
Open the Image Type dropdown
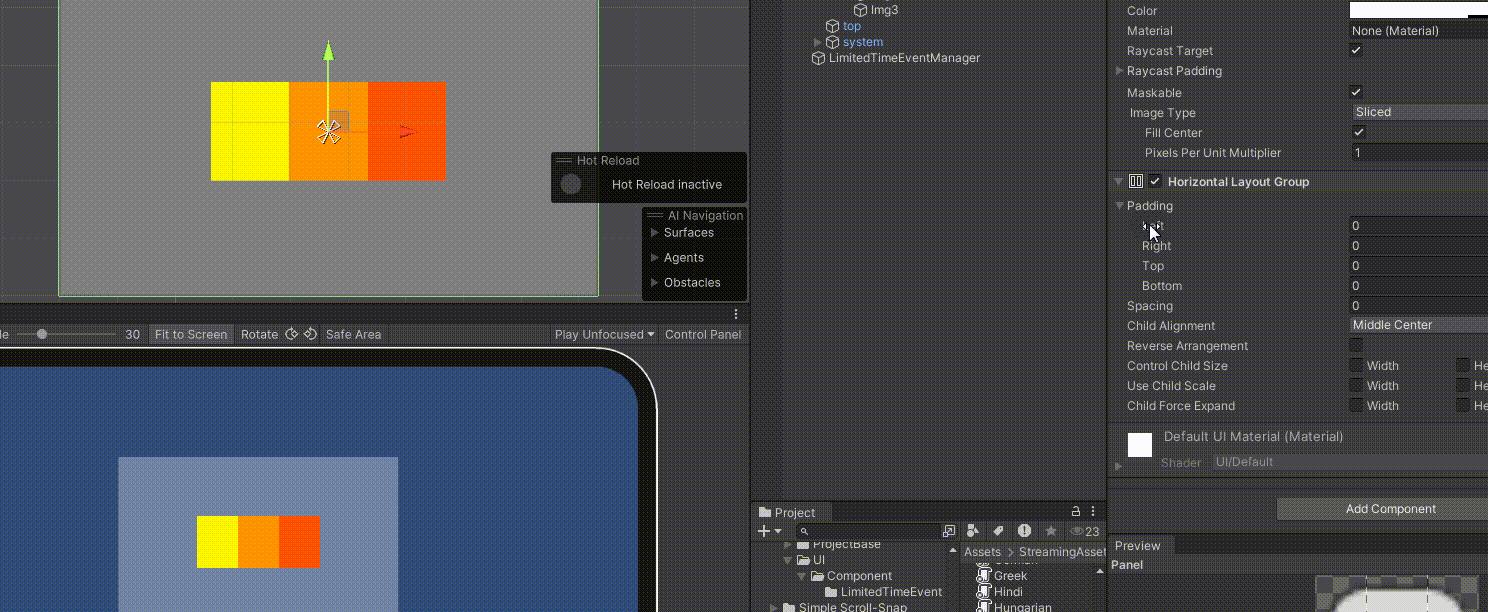point(1420,112)
